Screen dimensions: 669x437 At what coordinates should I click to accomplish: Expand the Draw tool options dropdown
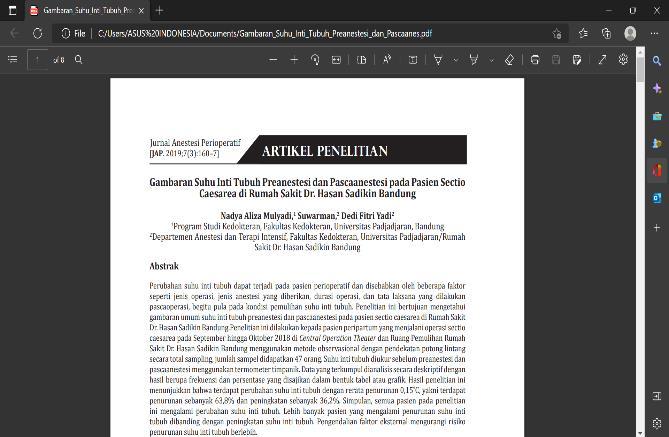click(455, 60)
